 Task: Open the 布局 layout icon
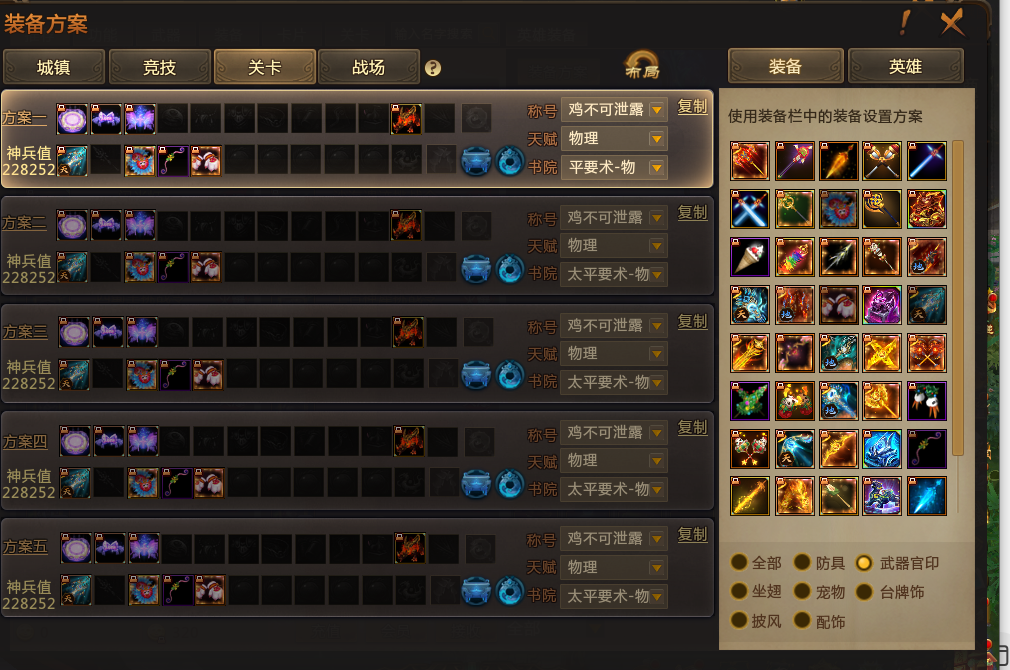point(642,64)
